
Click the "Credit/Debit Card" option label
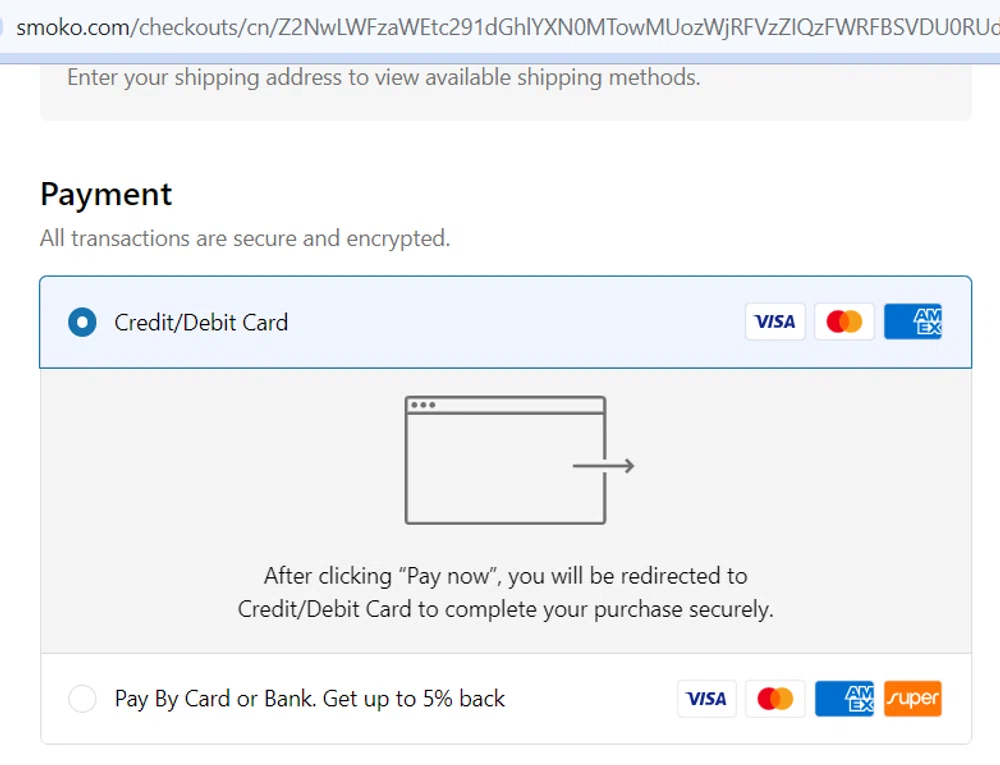201,323
